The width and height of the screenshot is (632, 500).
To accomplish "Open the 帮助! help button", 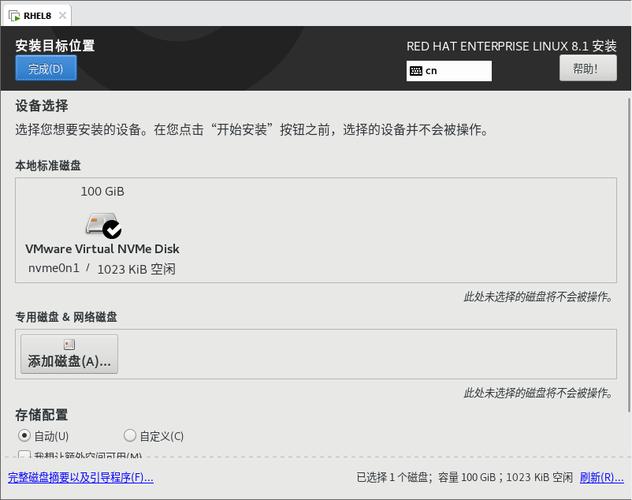I will pos(588,68).
